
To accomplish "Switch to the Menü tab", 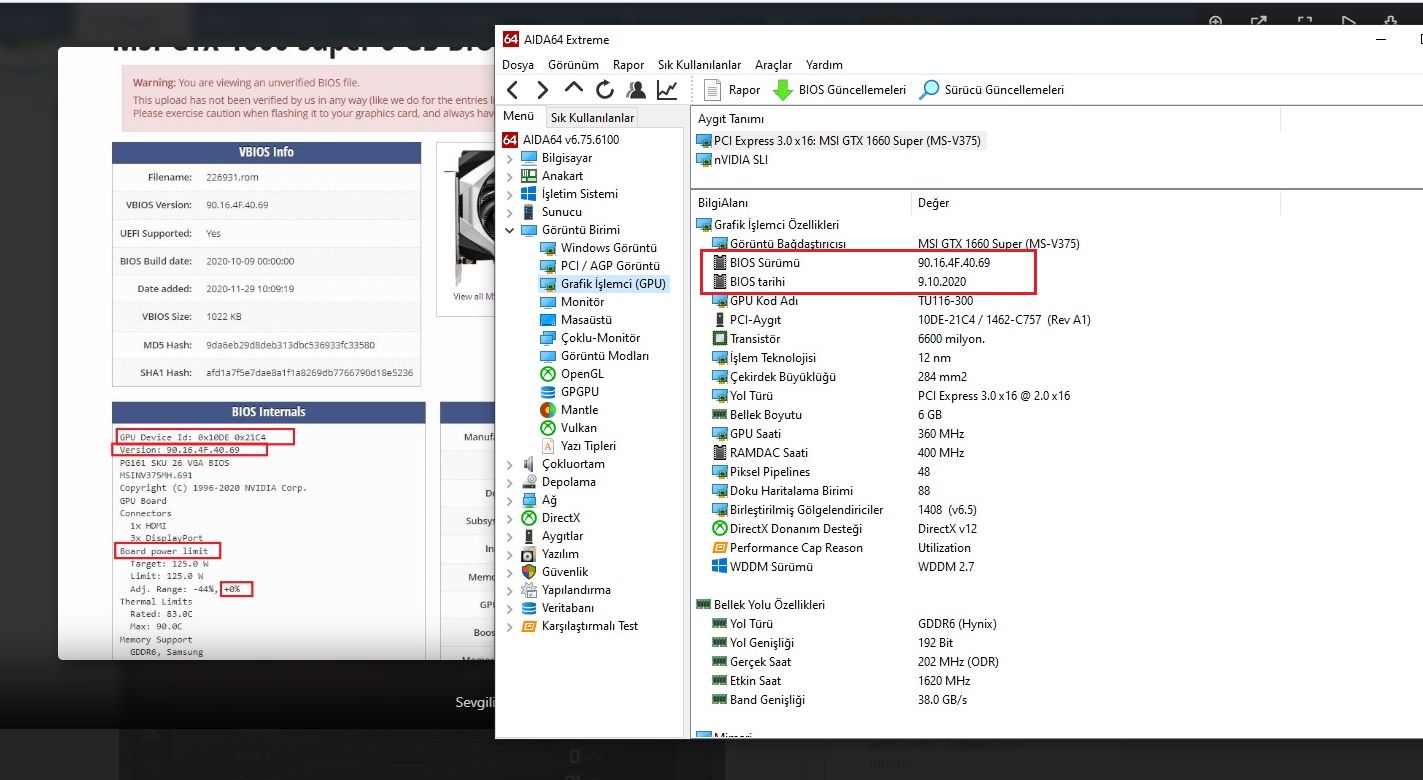I will tap(518, 116).
